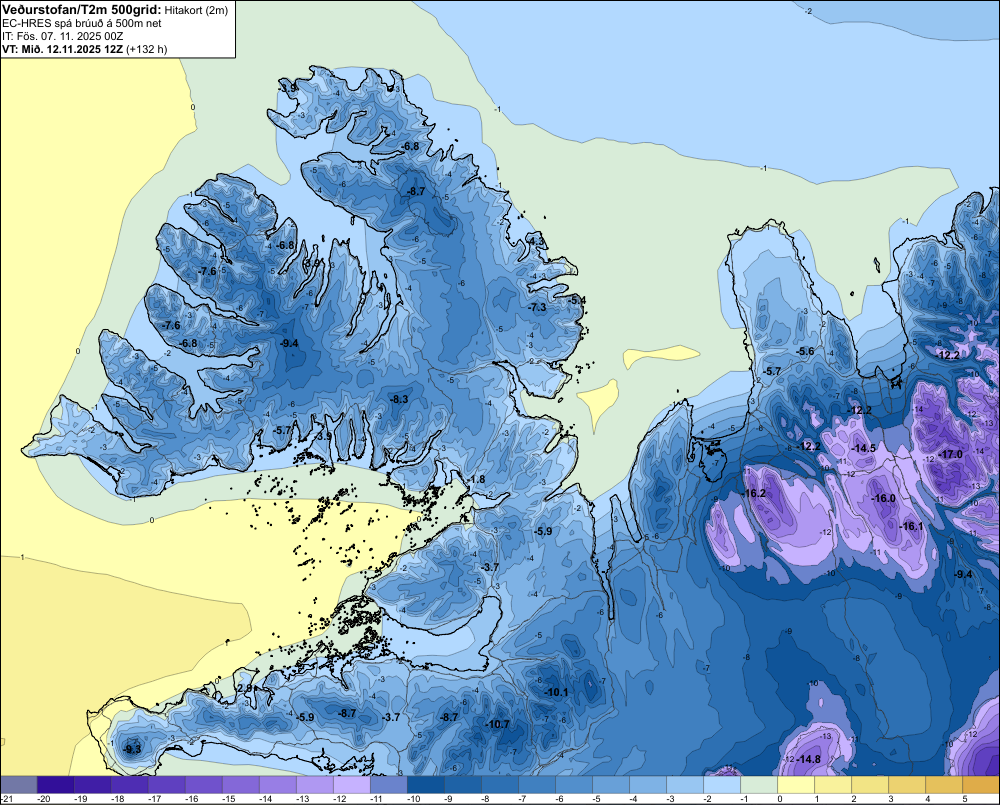Click the -16.0 temperature label
The image size is (1000, 805).
click(884, 498)
